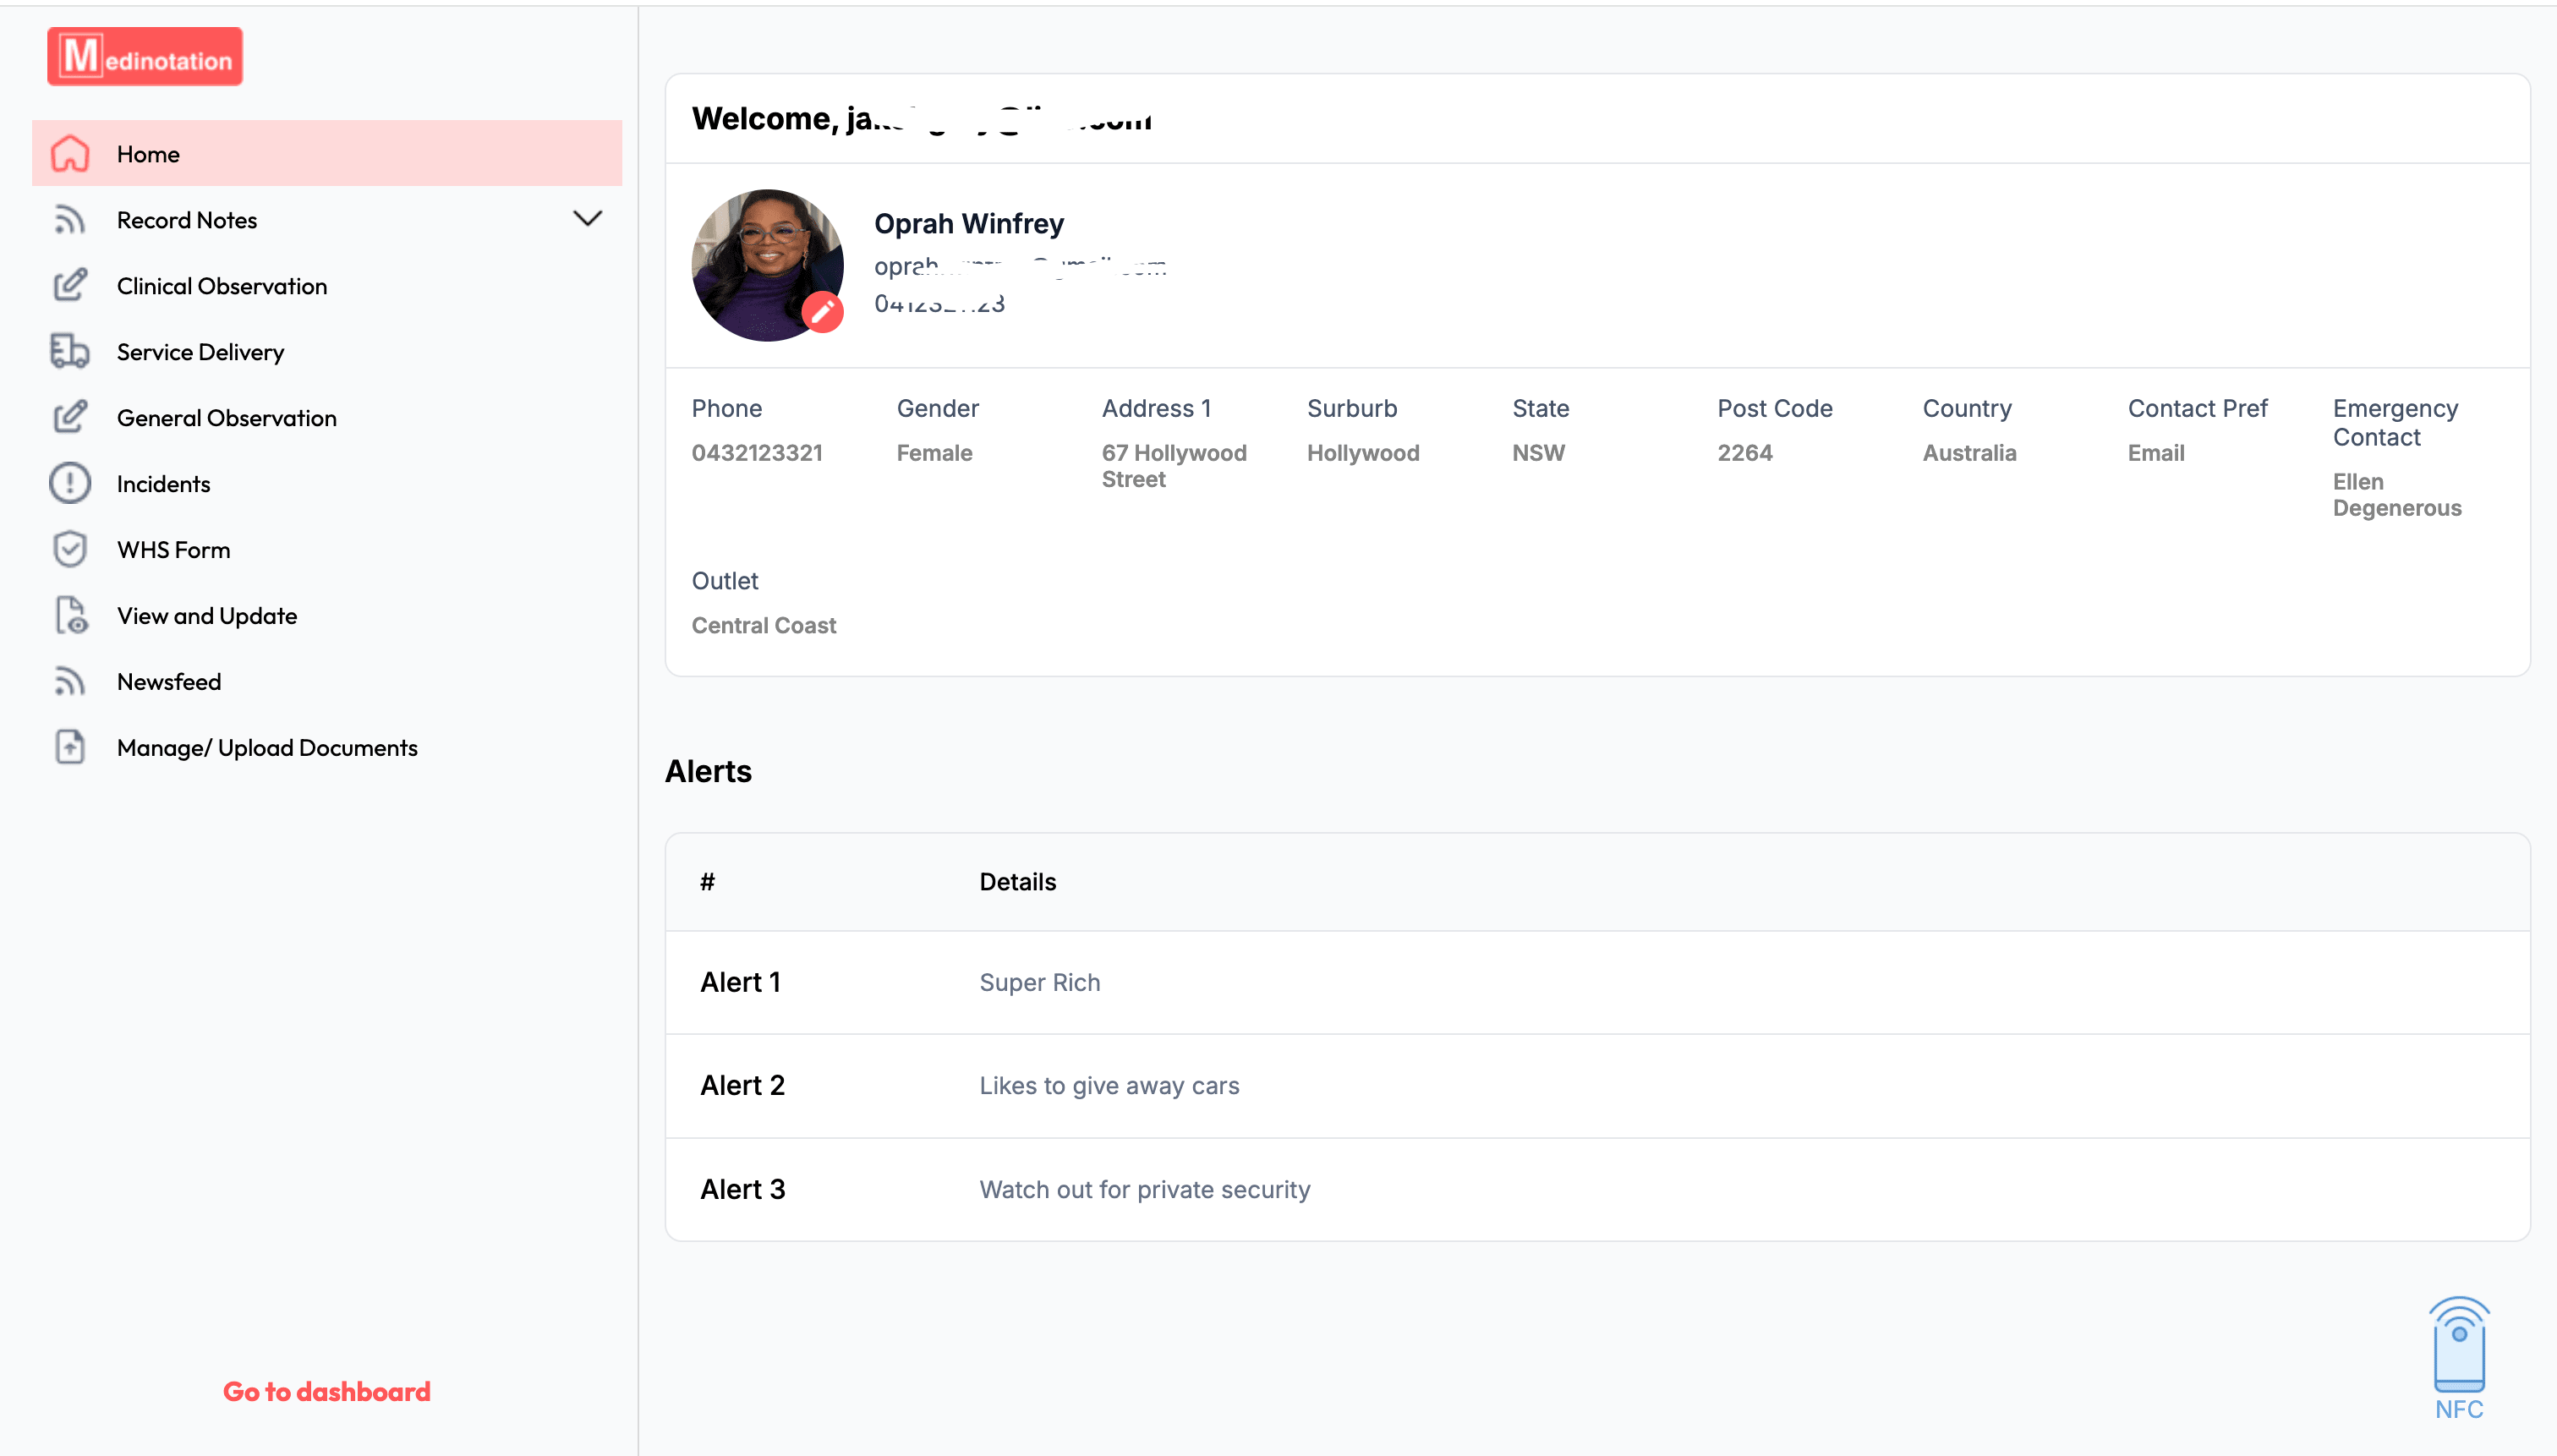Click the Medinotation logo
The image size is (2557, 1456).
pyautogui.click(x=145, y=57)
